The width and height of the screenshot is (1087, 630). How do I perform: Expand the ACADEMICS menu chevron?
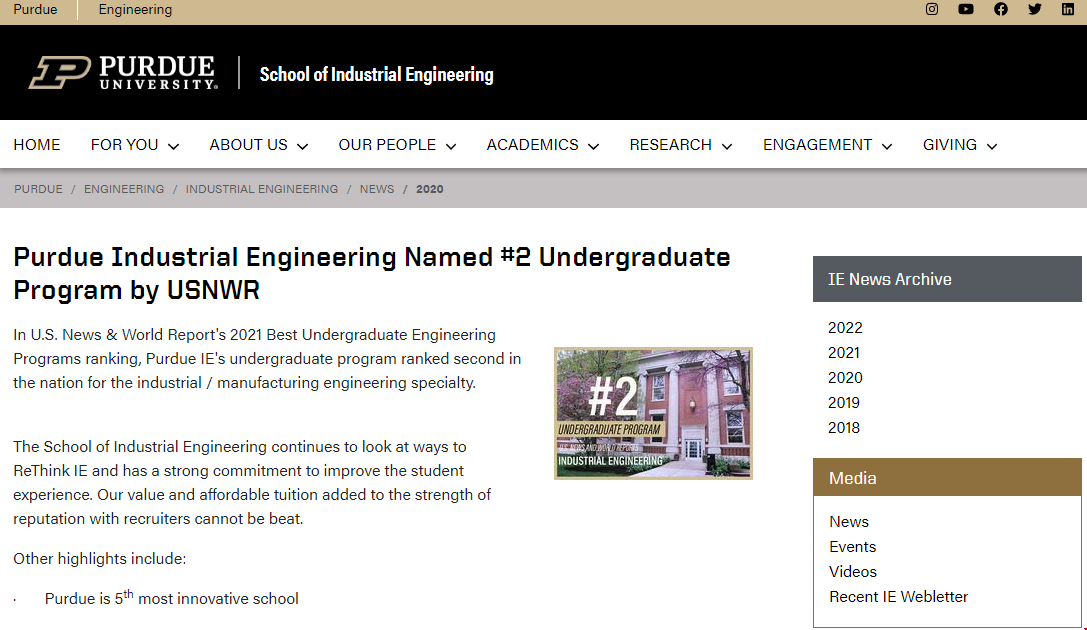pos(593,146)
